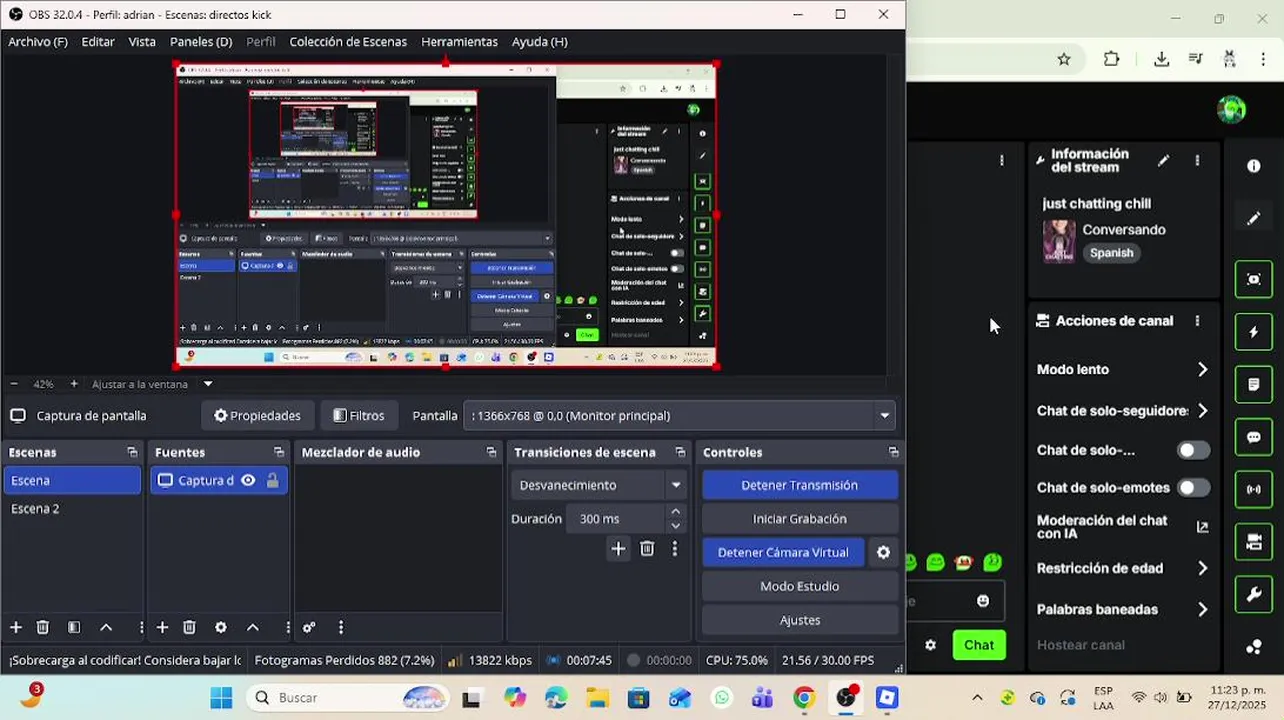Expand Restricción de edad settings
This screenshot has width=1284, height=720.
[1202, 568]
